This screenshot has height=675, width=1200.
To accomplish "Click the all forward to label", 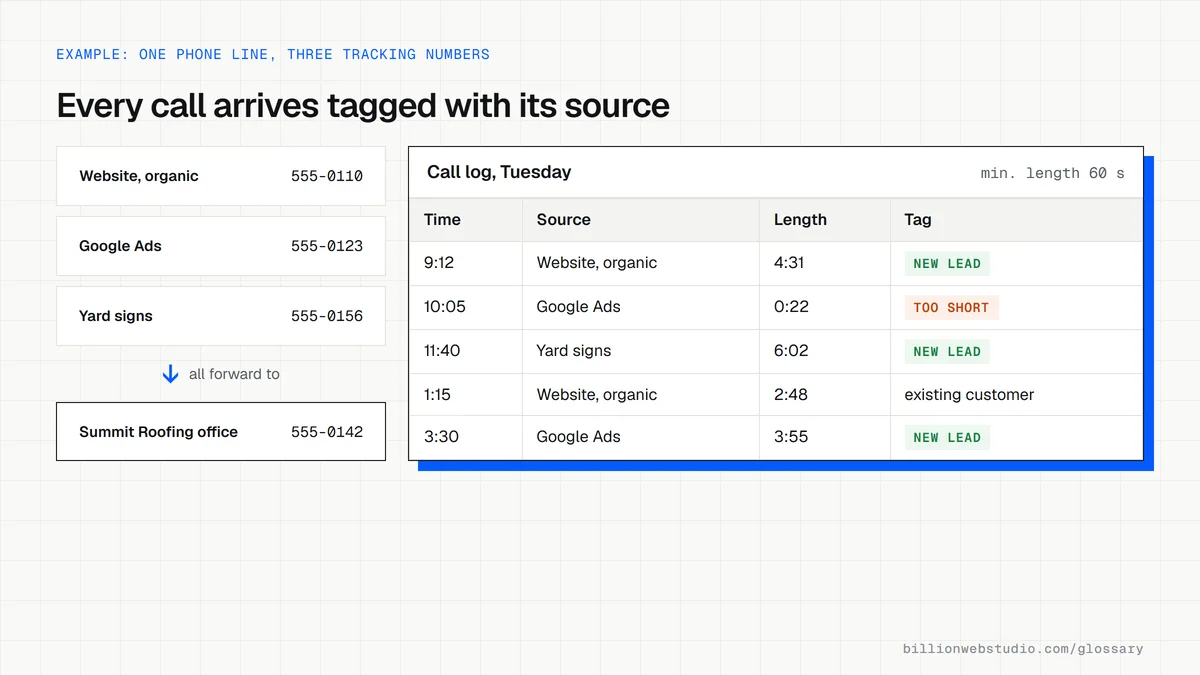I will pos(234,374).
